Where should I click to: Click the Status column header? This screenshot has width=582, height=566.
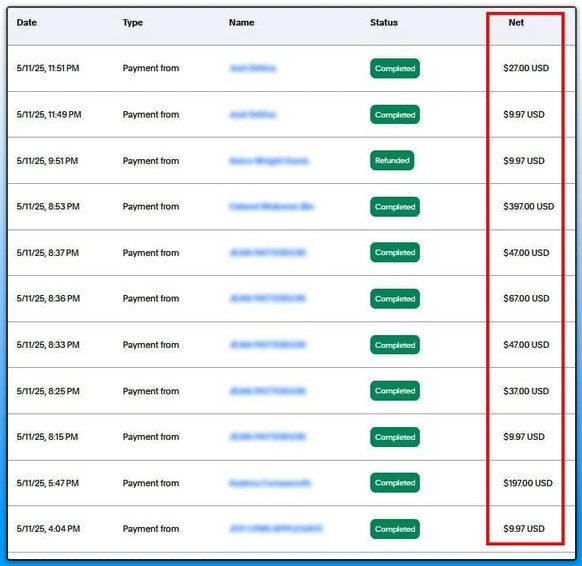(x=384, y=23)
